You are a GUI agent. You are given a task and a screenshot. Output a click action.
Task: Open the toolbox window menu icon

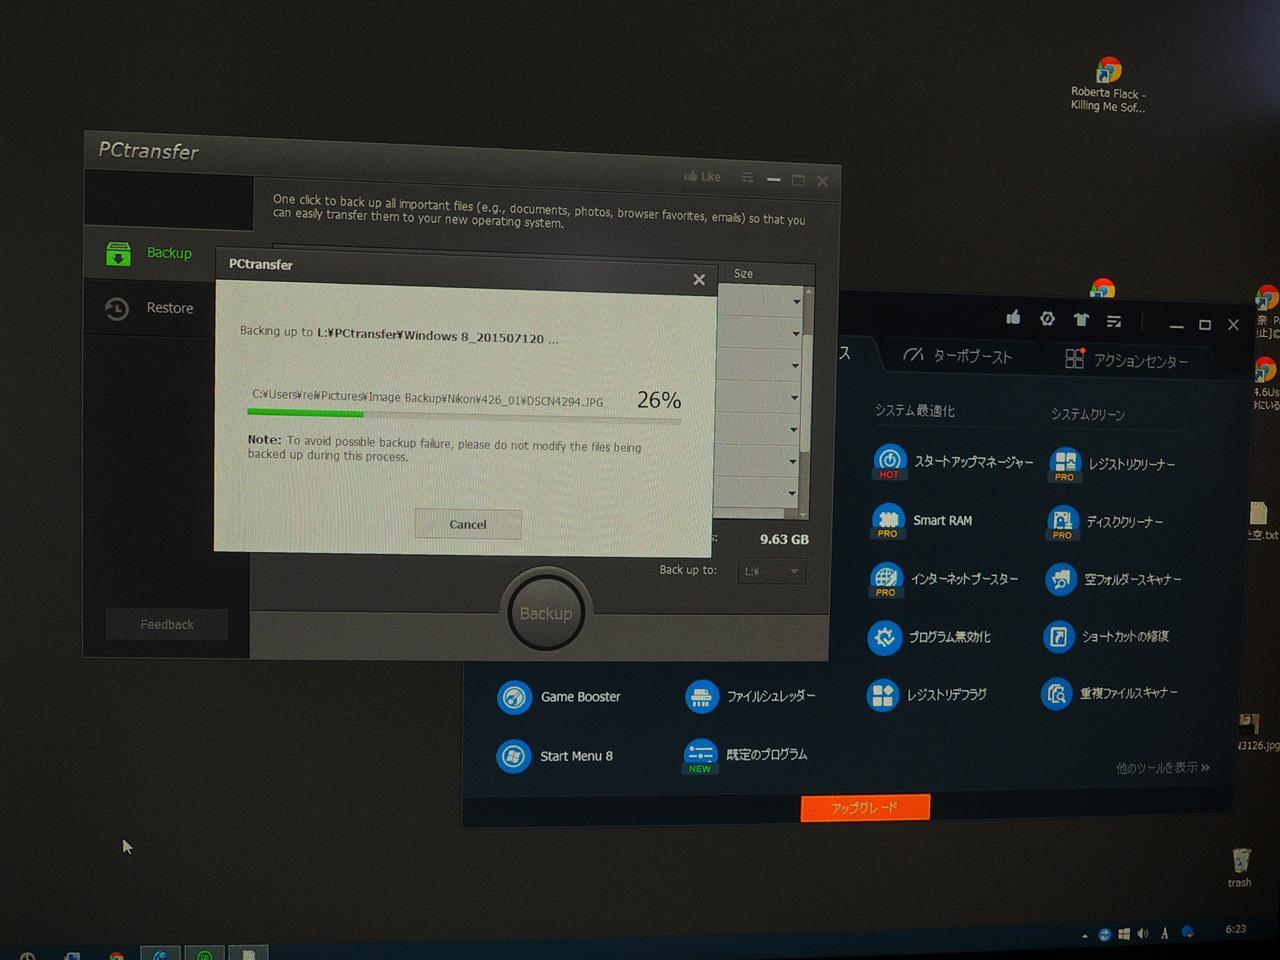coord(1114,321)
